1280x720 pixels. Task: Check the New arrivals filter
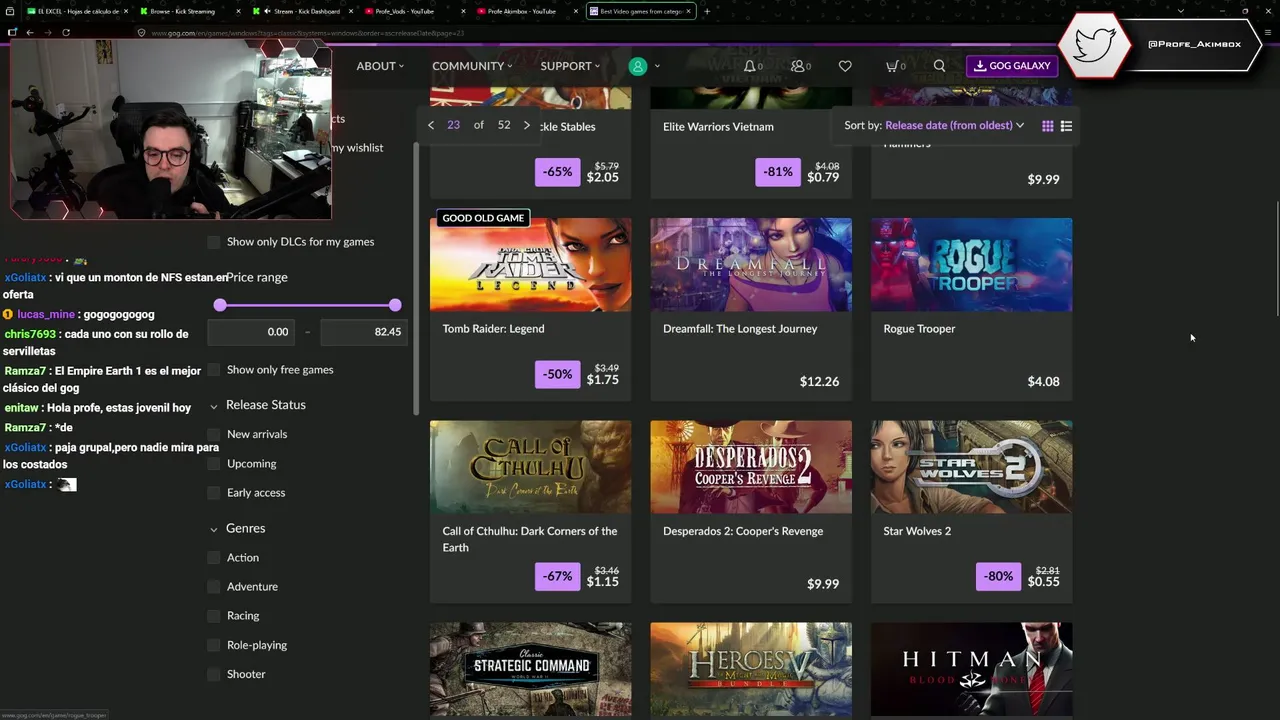click(x=214, y=434)
